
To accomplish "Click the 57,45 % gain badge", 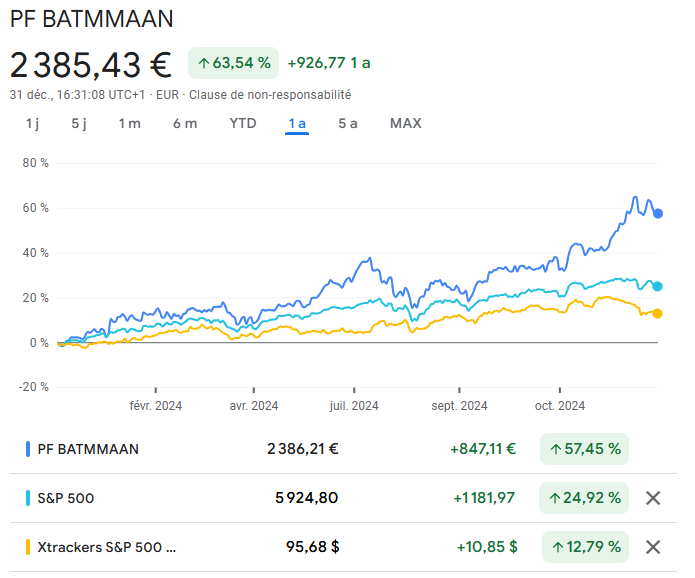I will click(585, 449).
